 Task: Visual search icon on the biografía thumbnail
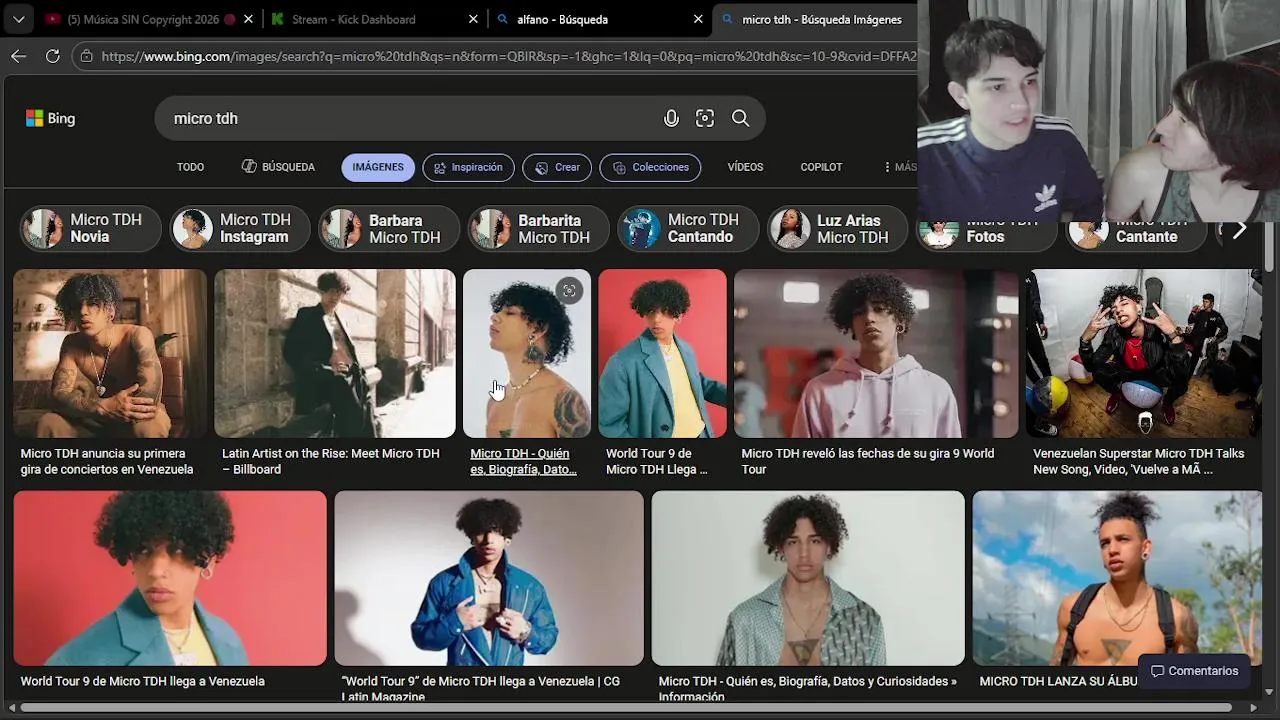[x=569, y=291]
